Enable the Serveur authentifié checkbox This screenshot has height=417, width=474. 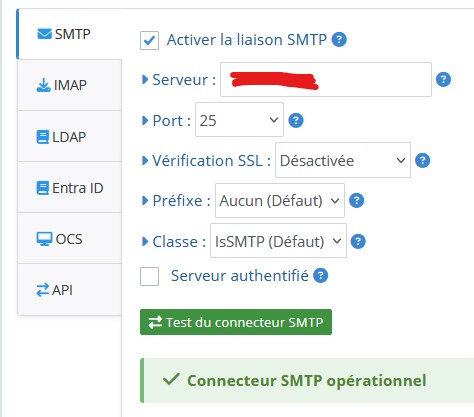[149, 276]
